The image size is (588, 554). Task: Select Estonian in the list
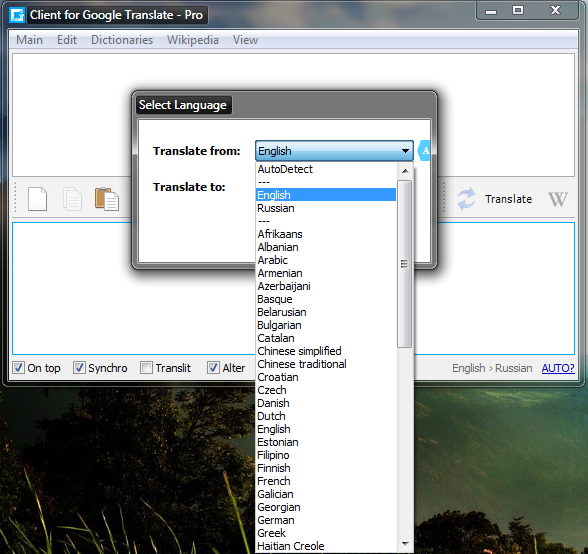pos(326,442)
